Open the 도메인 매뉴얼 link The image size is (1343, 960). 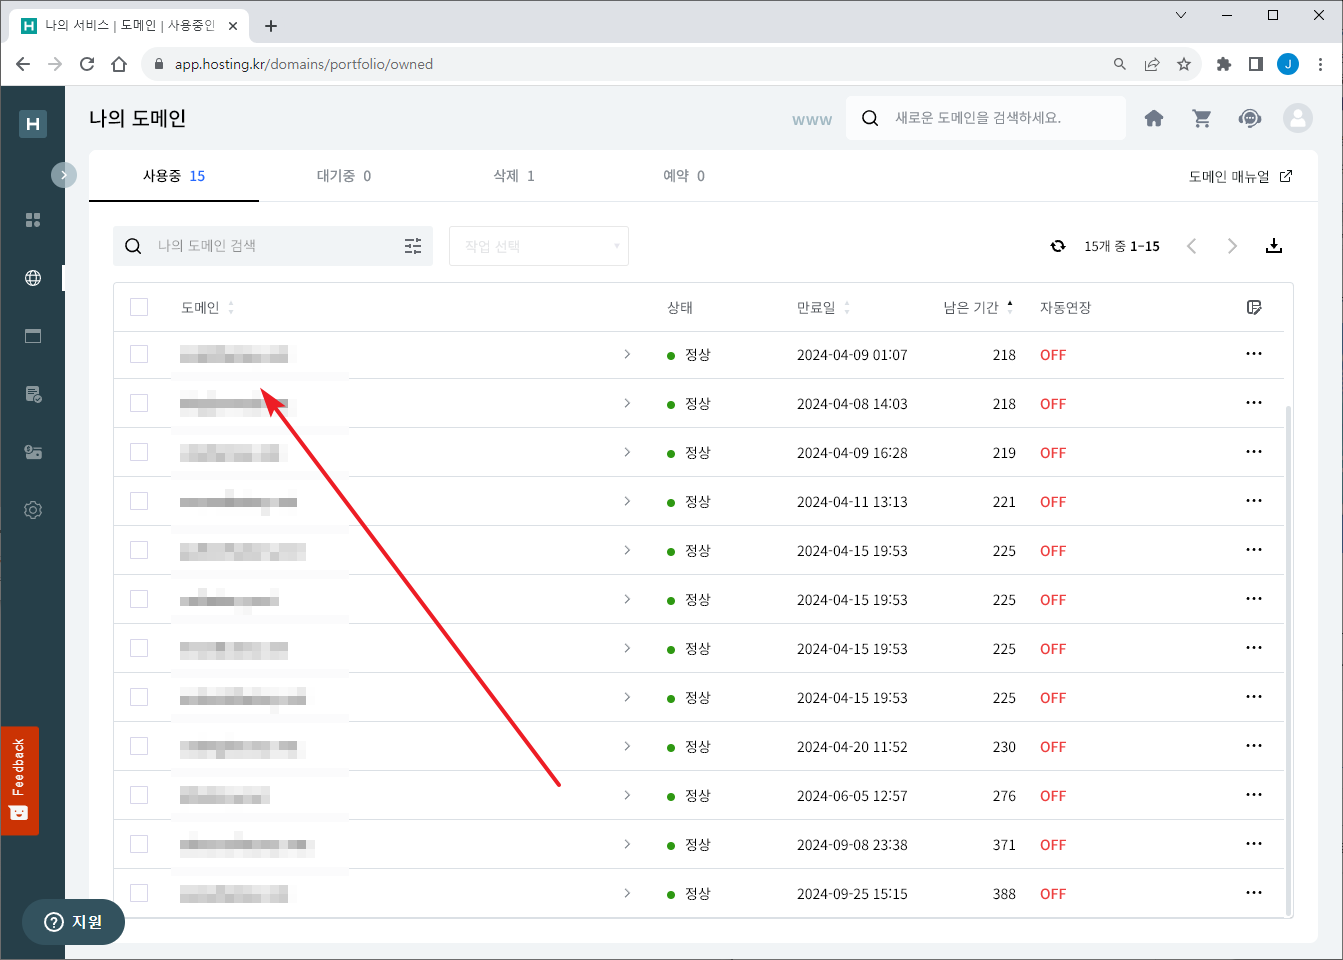(x=1240, y=176)
